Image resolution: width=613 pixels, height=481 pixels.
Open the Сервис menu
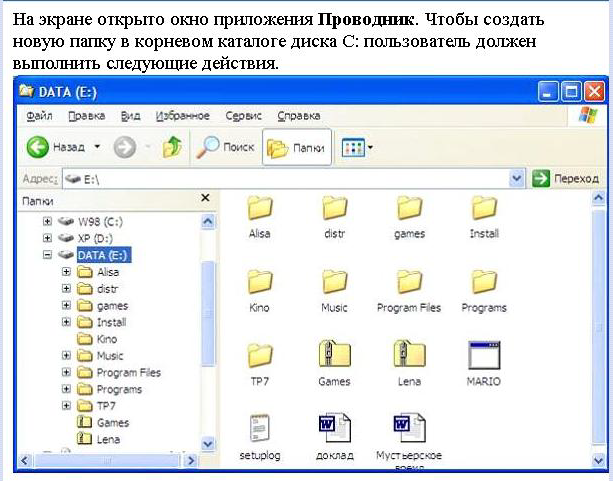point(243,116)
